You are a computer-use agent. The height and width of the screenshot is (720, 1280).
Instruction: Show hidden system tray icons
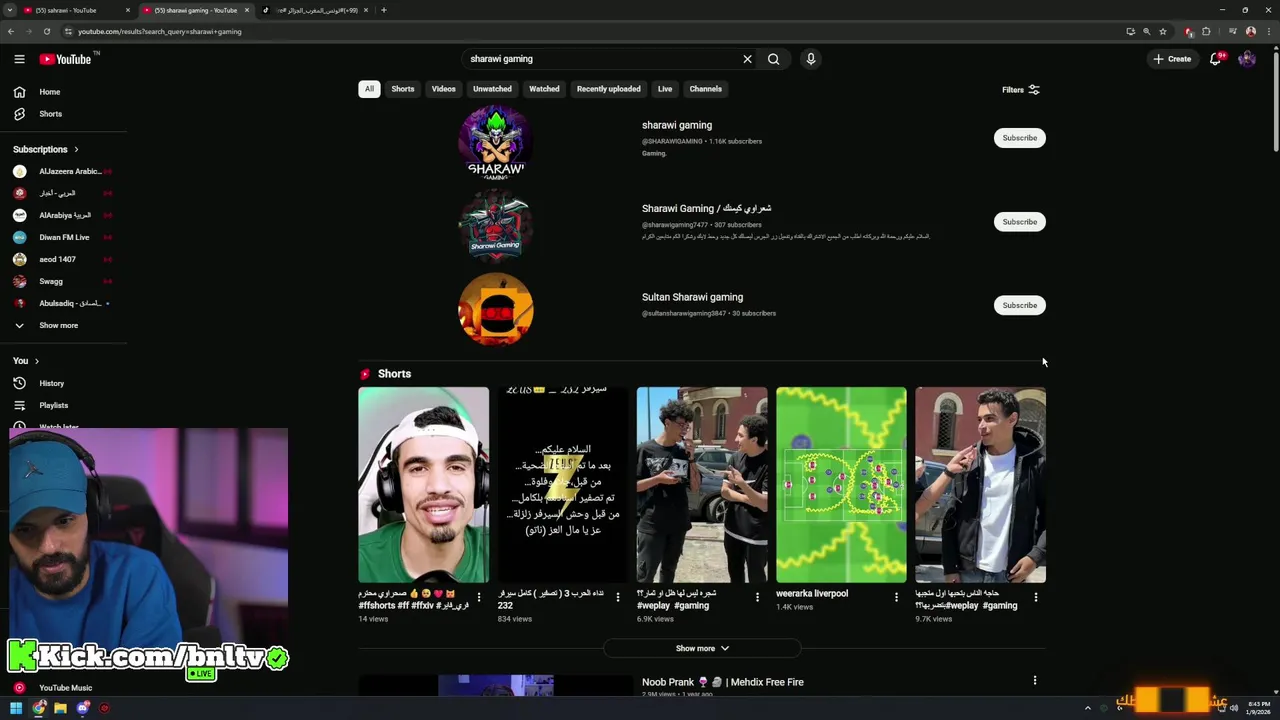(x=1088, y=708)
